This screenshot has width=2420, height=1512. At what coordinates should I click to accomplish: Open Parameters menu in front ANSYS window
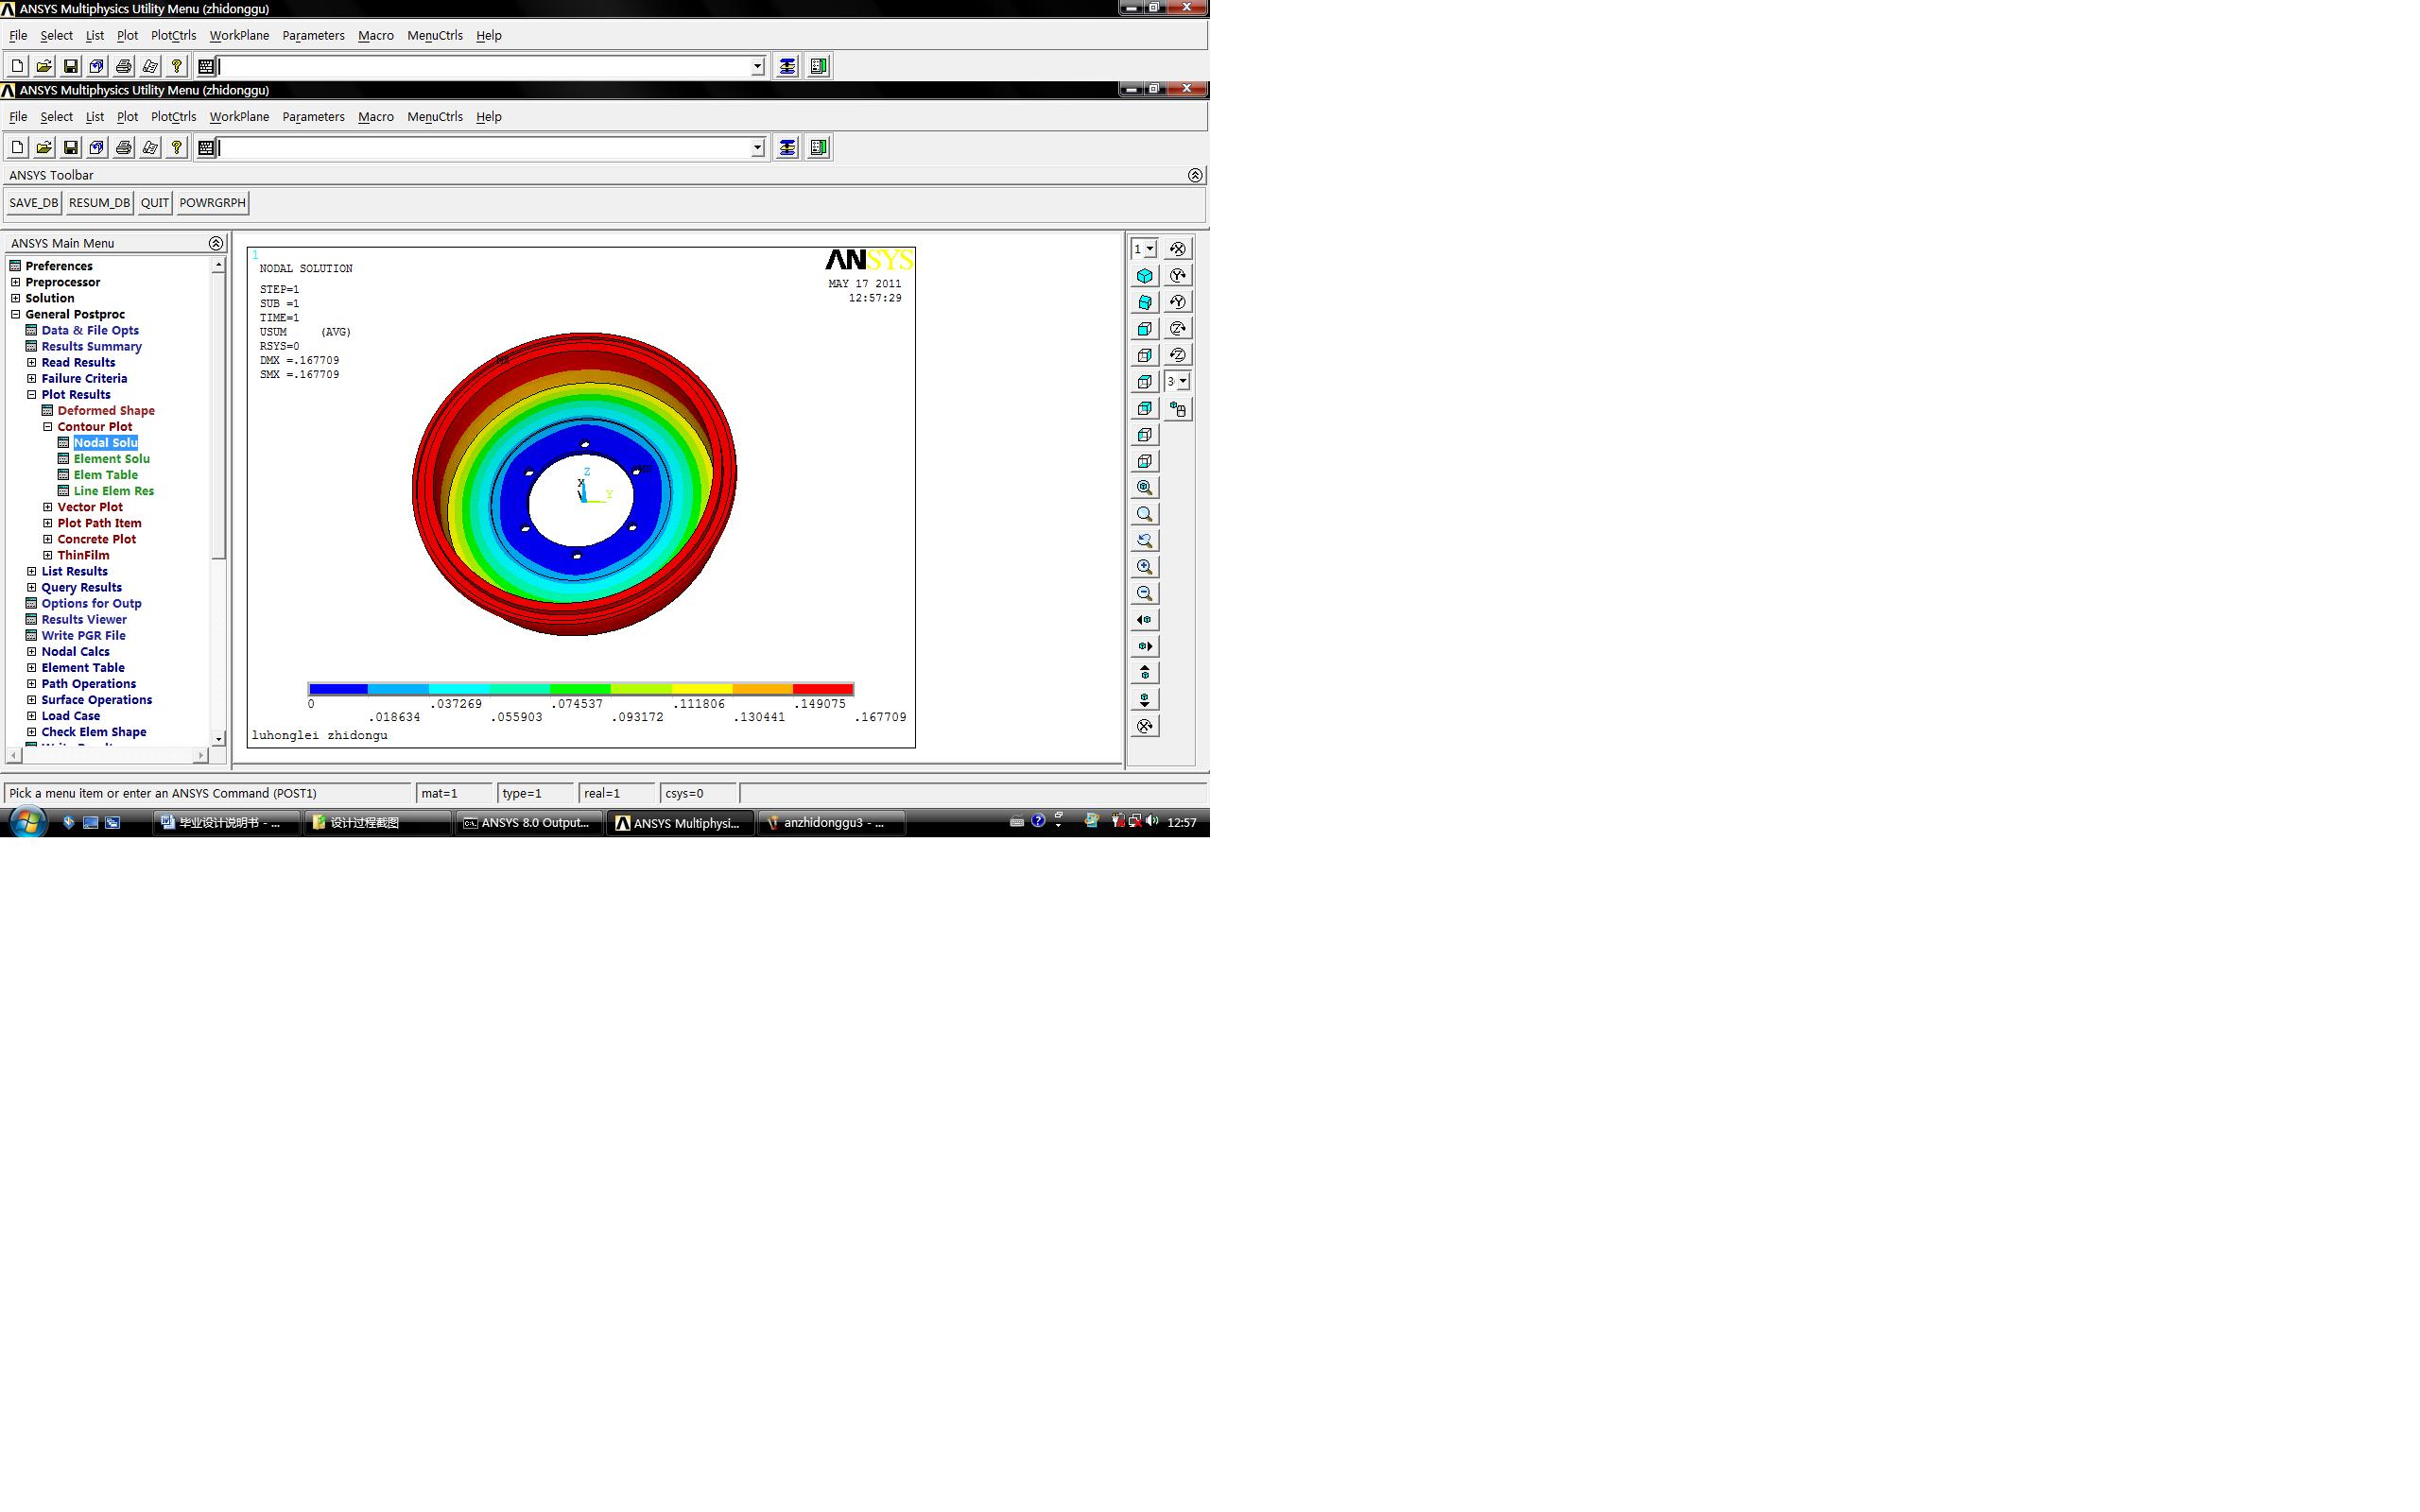(313, 117)
